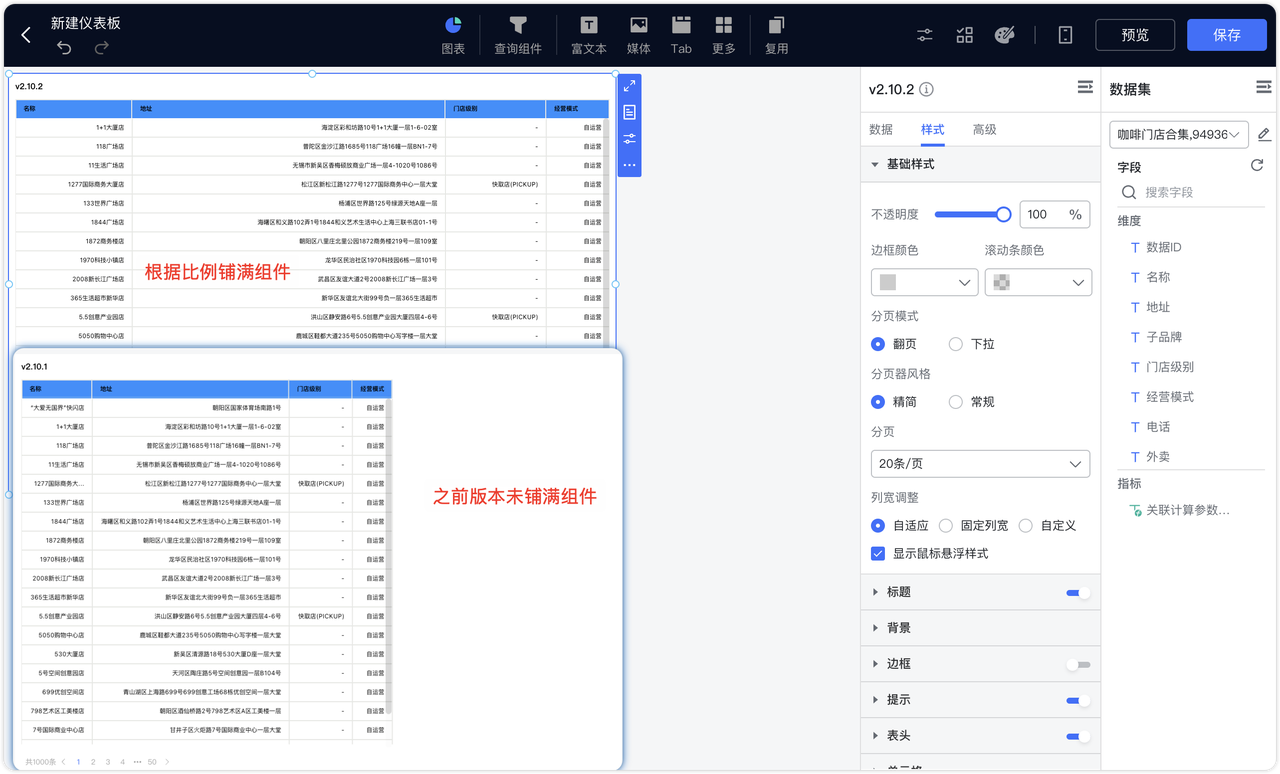Click the document icon in component toolbar
Screen dimensions: 1280x774
[x=629, y=112]
